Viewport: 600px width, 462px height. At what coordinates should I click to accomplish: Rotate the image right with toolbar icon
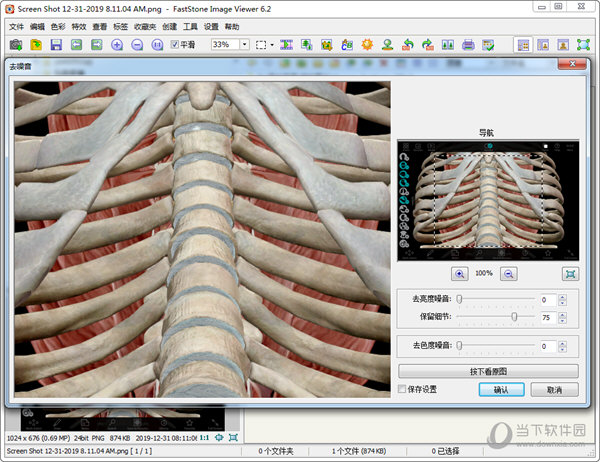coord(428,45)
